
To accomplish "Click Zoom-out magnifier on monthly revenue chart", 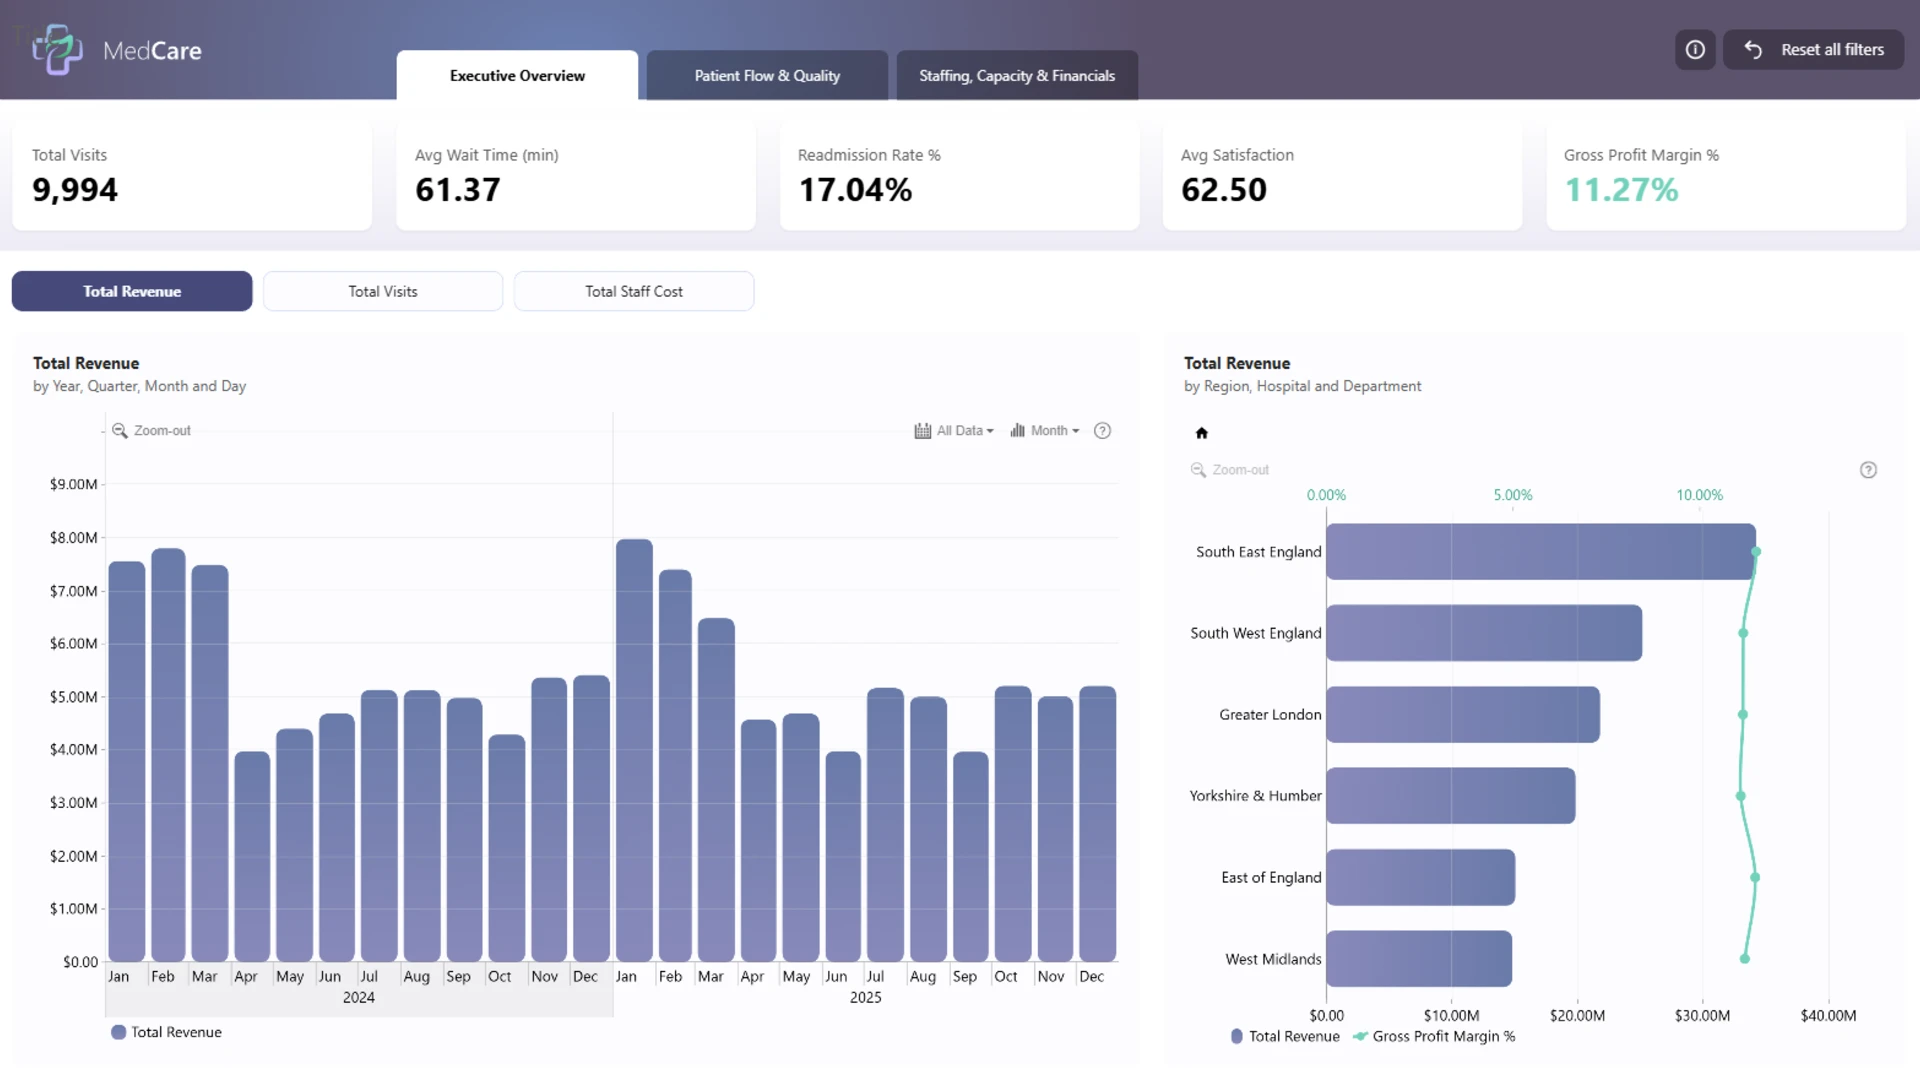I will click(x=119, y=431).
